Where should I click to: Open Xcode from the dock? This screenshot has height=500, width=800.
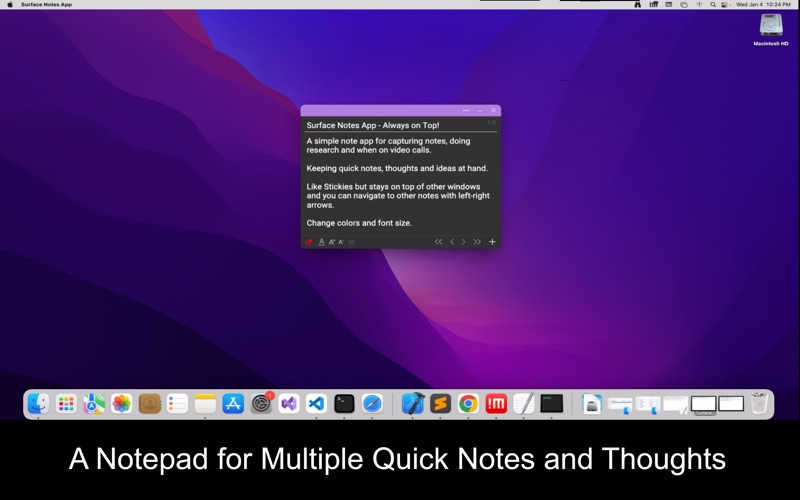(412, 404)
